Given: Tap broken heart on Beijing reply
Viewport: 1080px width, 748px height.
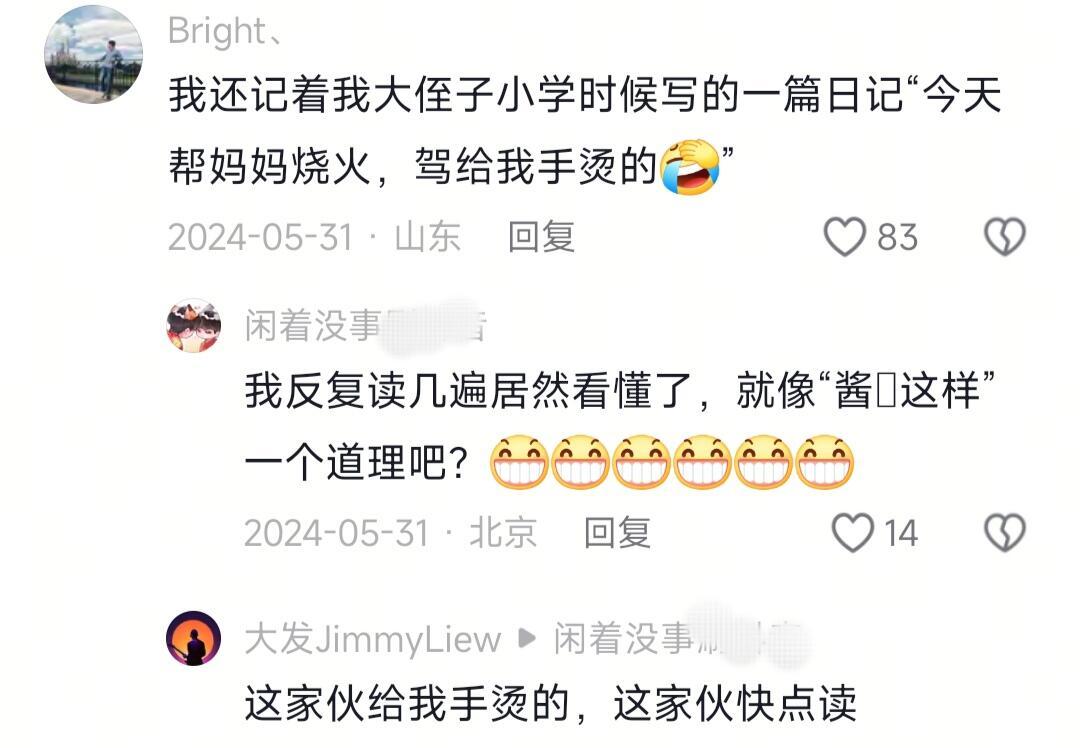Looking at the screenshot, I should (x=1005, y=532).
